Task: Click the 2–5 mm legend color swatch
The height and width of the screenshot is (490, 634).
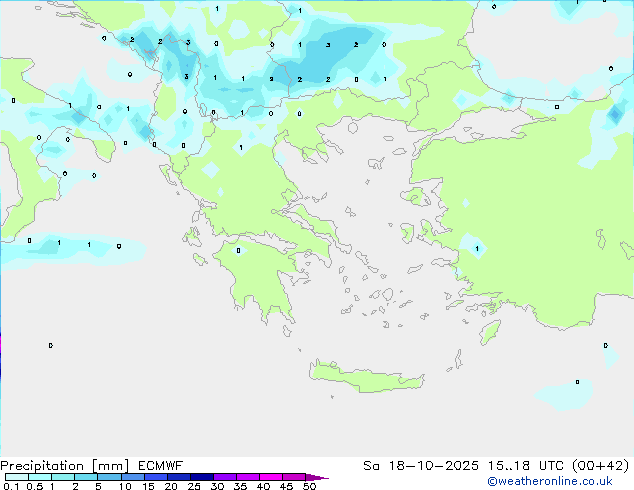Action: [x=86, y=477]
